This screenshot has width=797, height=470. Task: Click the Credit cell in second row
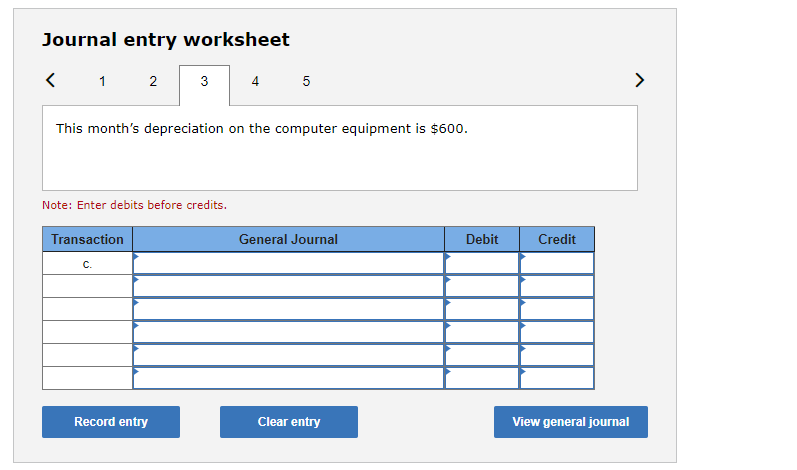pos(557,286)
